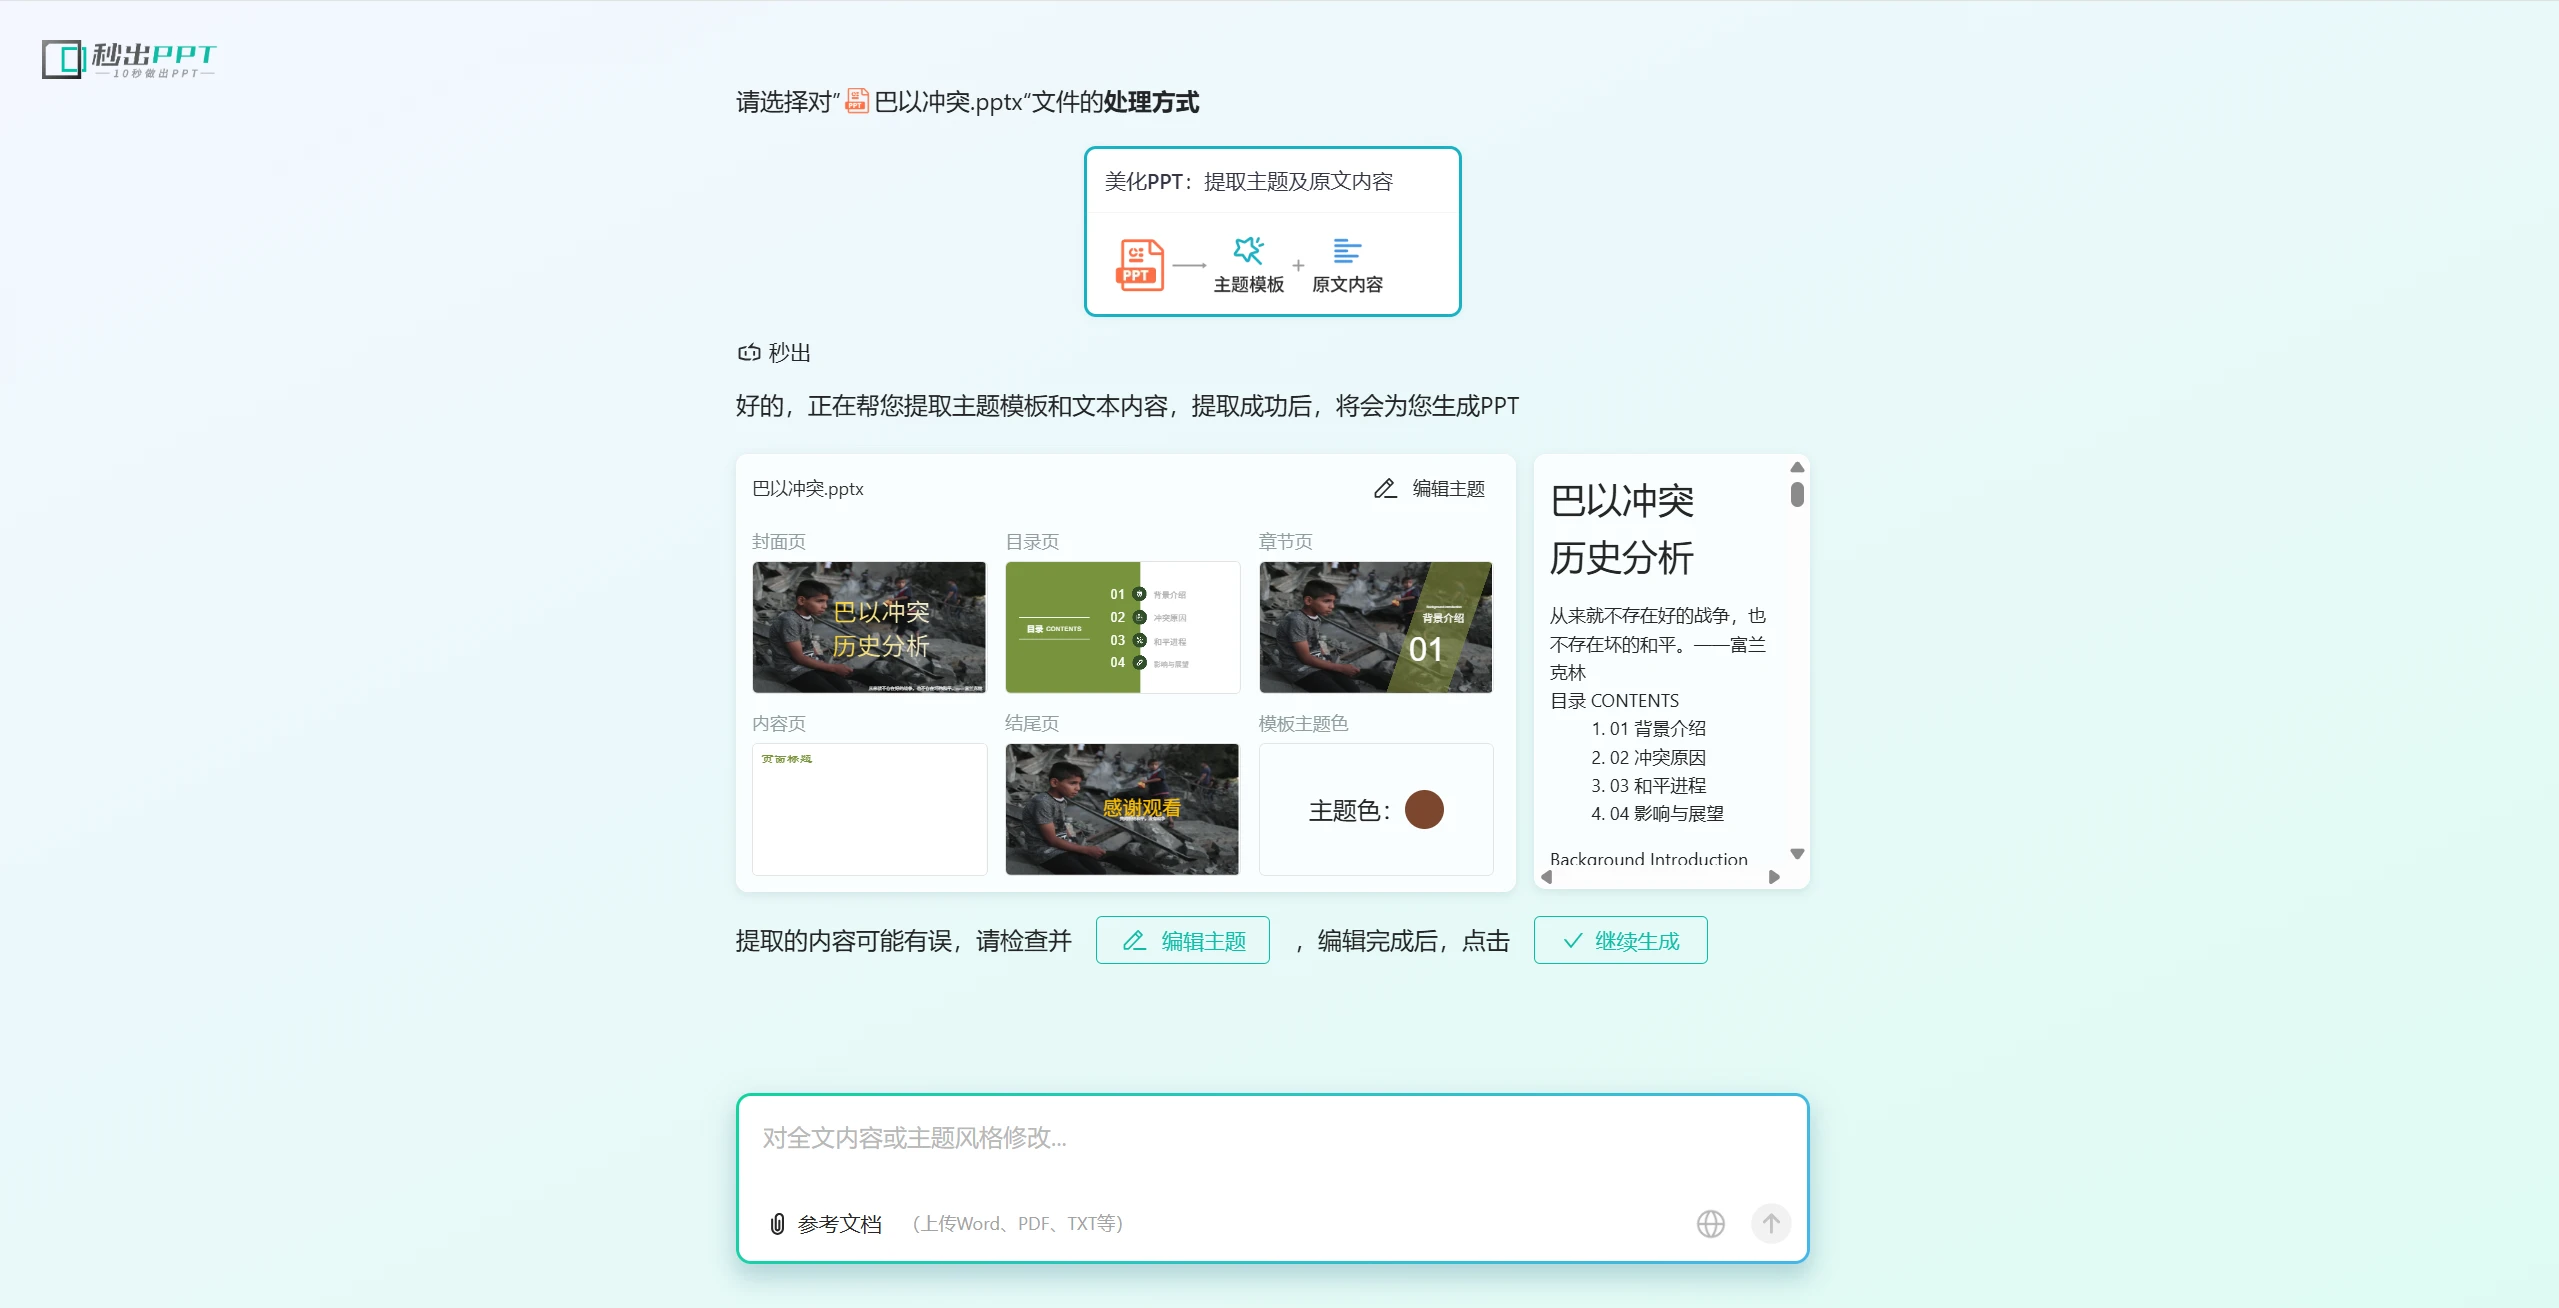Click the 巴以冲突.pptx filename in panel
Viewport: 2559px width, 1308px height.
(808, 488)
